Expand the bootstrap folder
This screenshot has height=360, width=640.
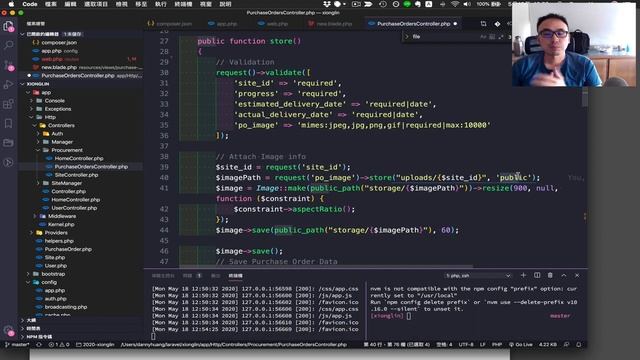[x=29, y=274]
